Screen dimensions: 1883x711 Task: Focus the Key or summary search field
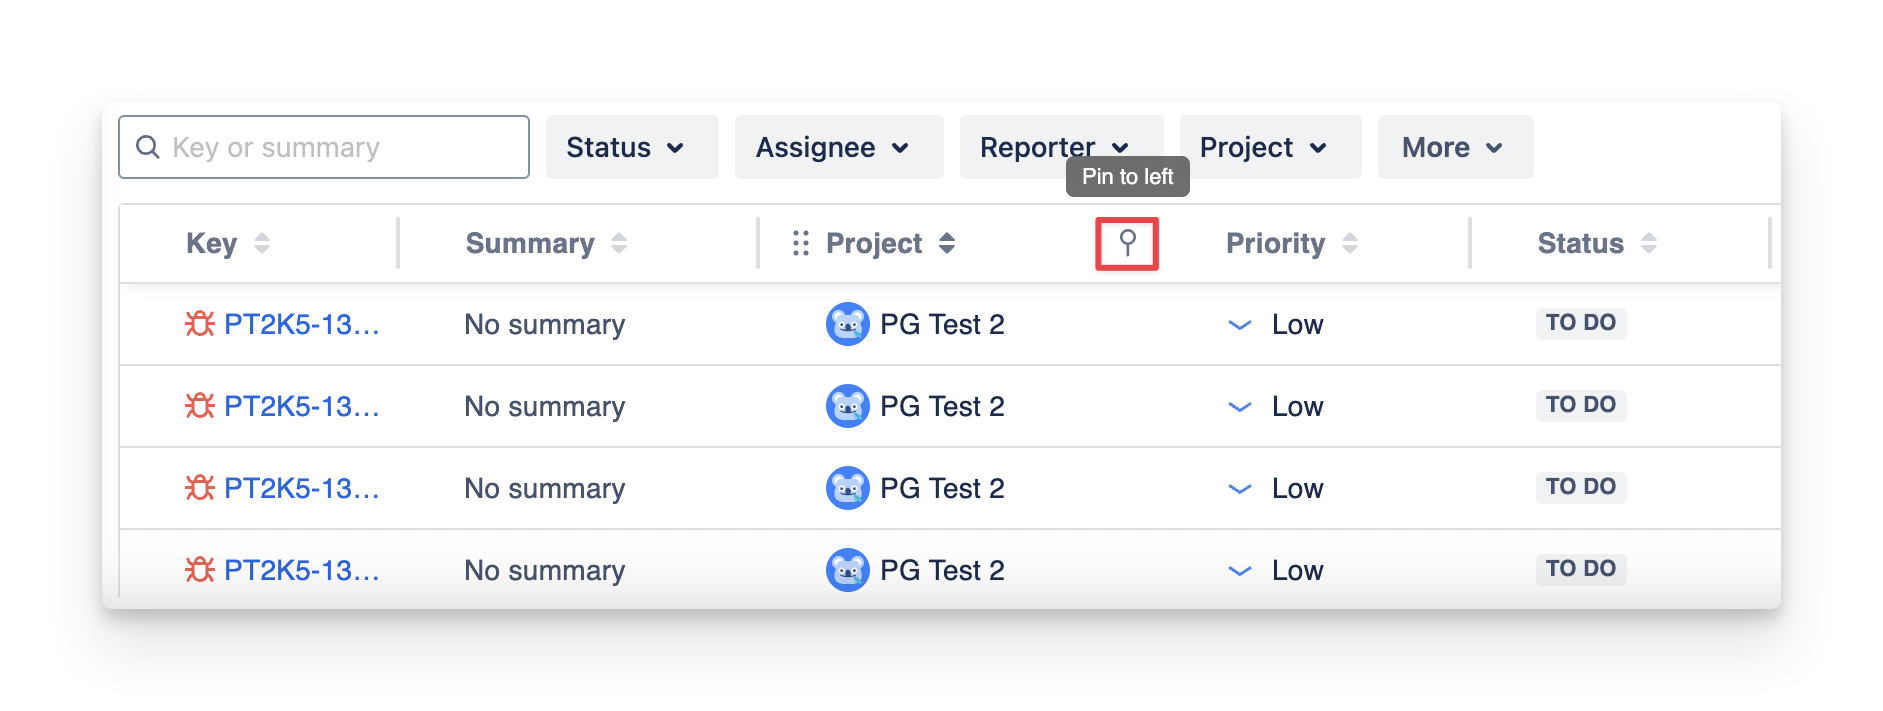pyautogui.click(x=340, y=147)
